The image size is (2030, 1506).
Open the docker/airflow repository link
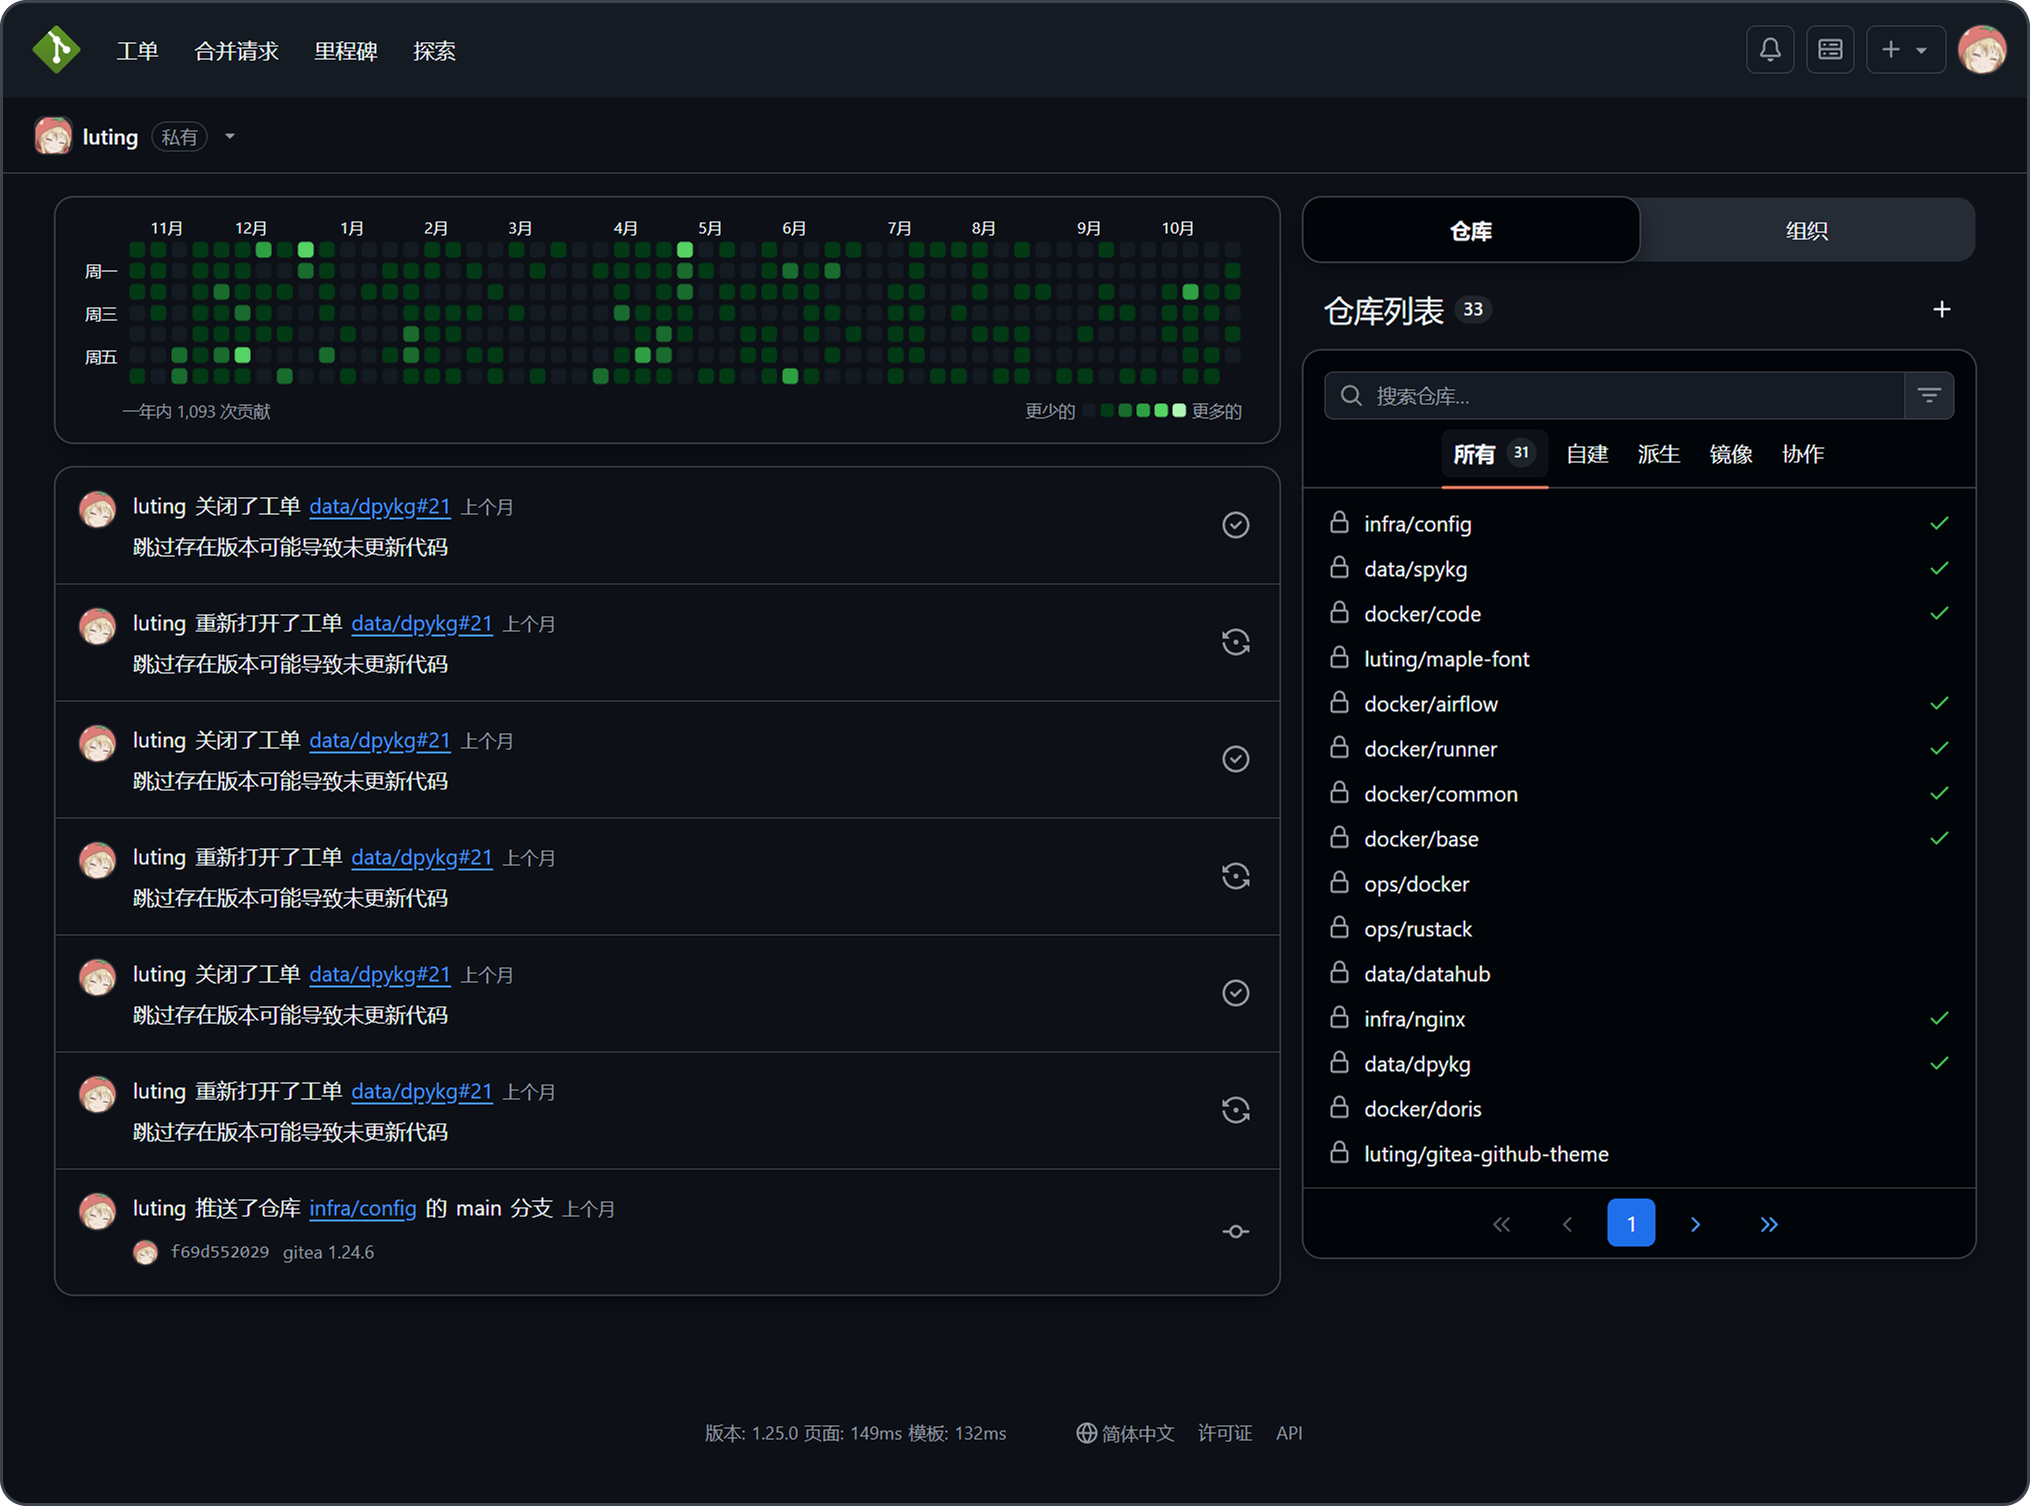point(1430,704)
